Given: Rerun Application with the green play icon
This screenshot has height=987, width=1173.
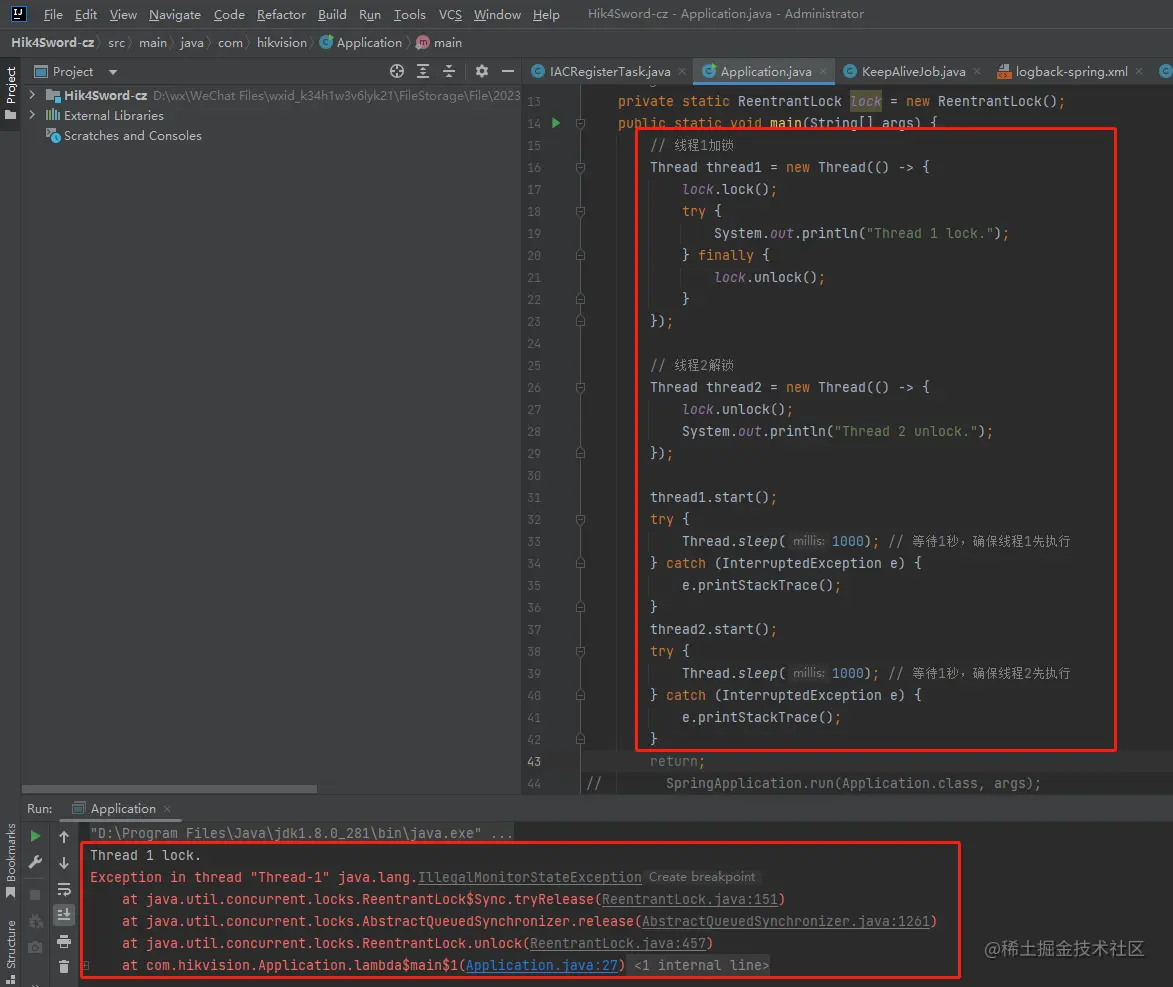Looking at the screenshot, I should click(x=35, y=836).
